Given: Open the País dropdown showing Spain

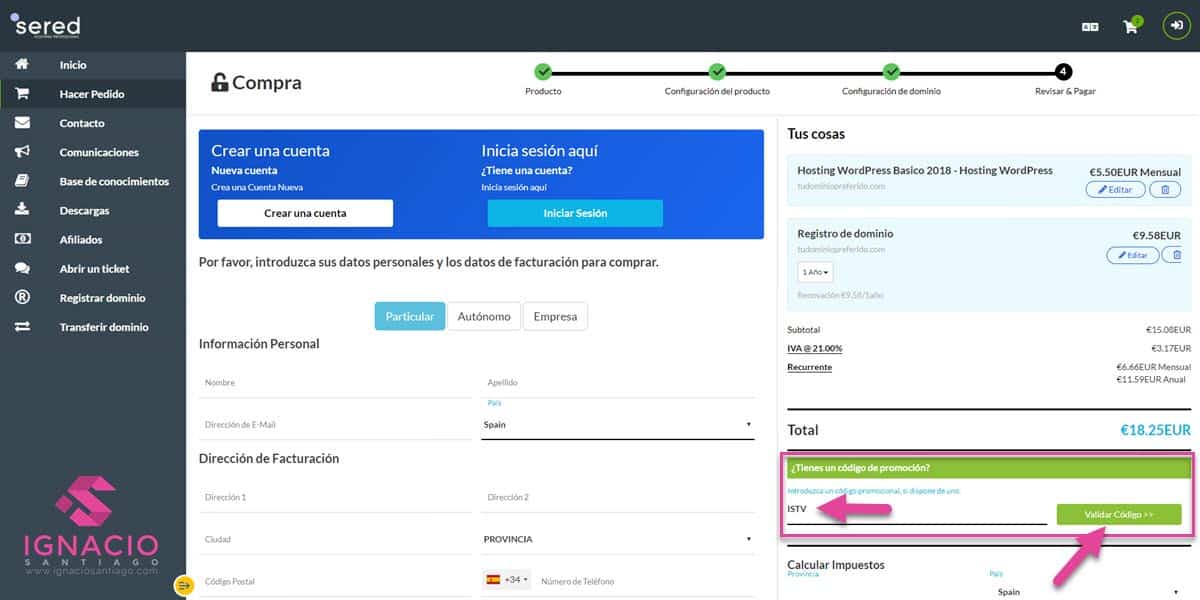Looking at the screenshot, I should [x=619, y=424].
